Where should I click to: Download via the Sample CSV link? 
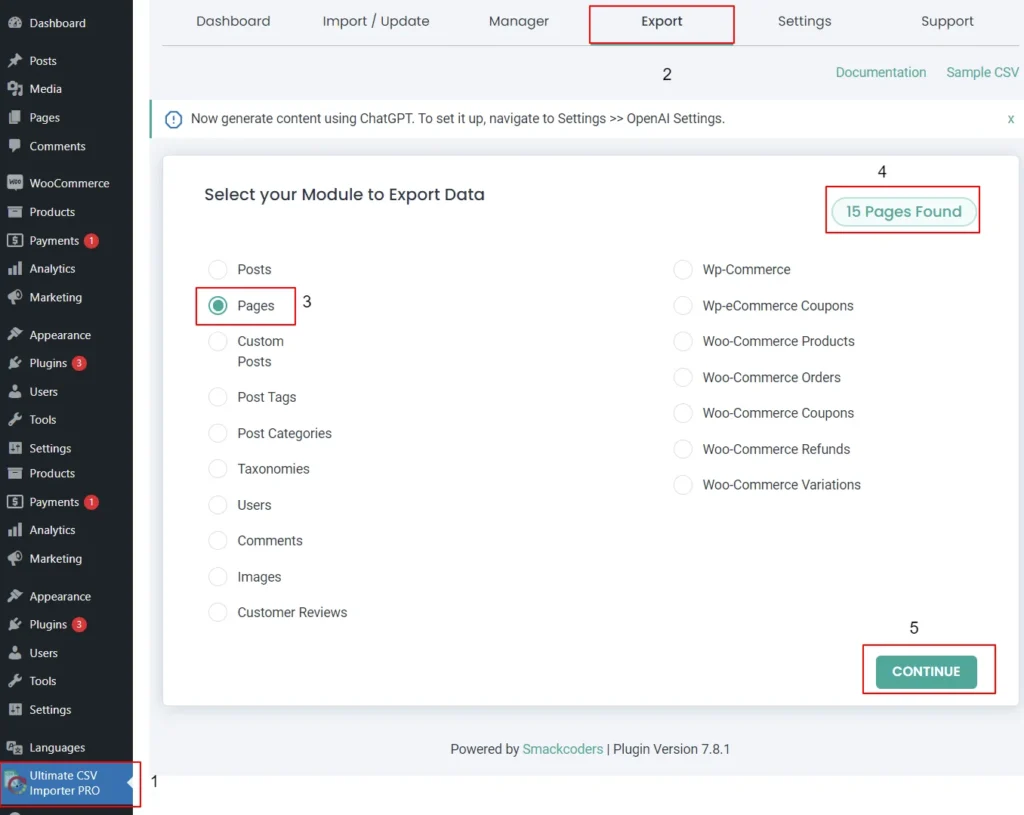pyautogui.click(x=982, y=72)
